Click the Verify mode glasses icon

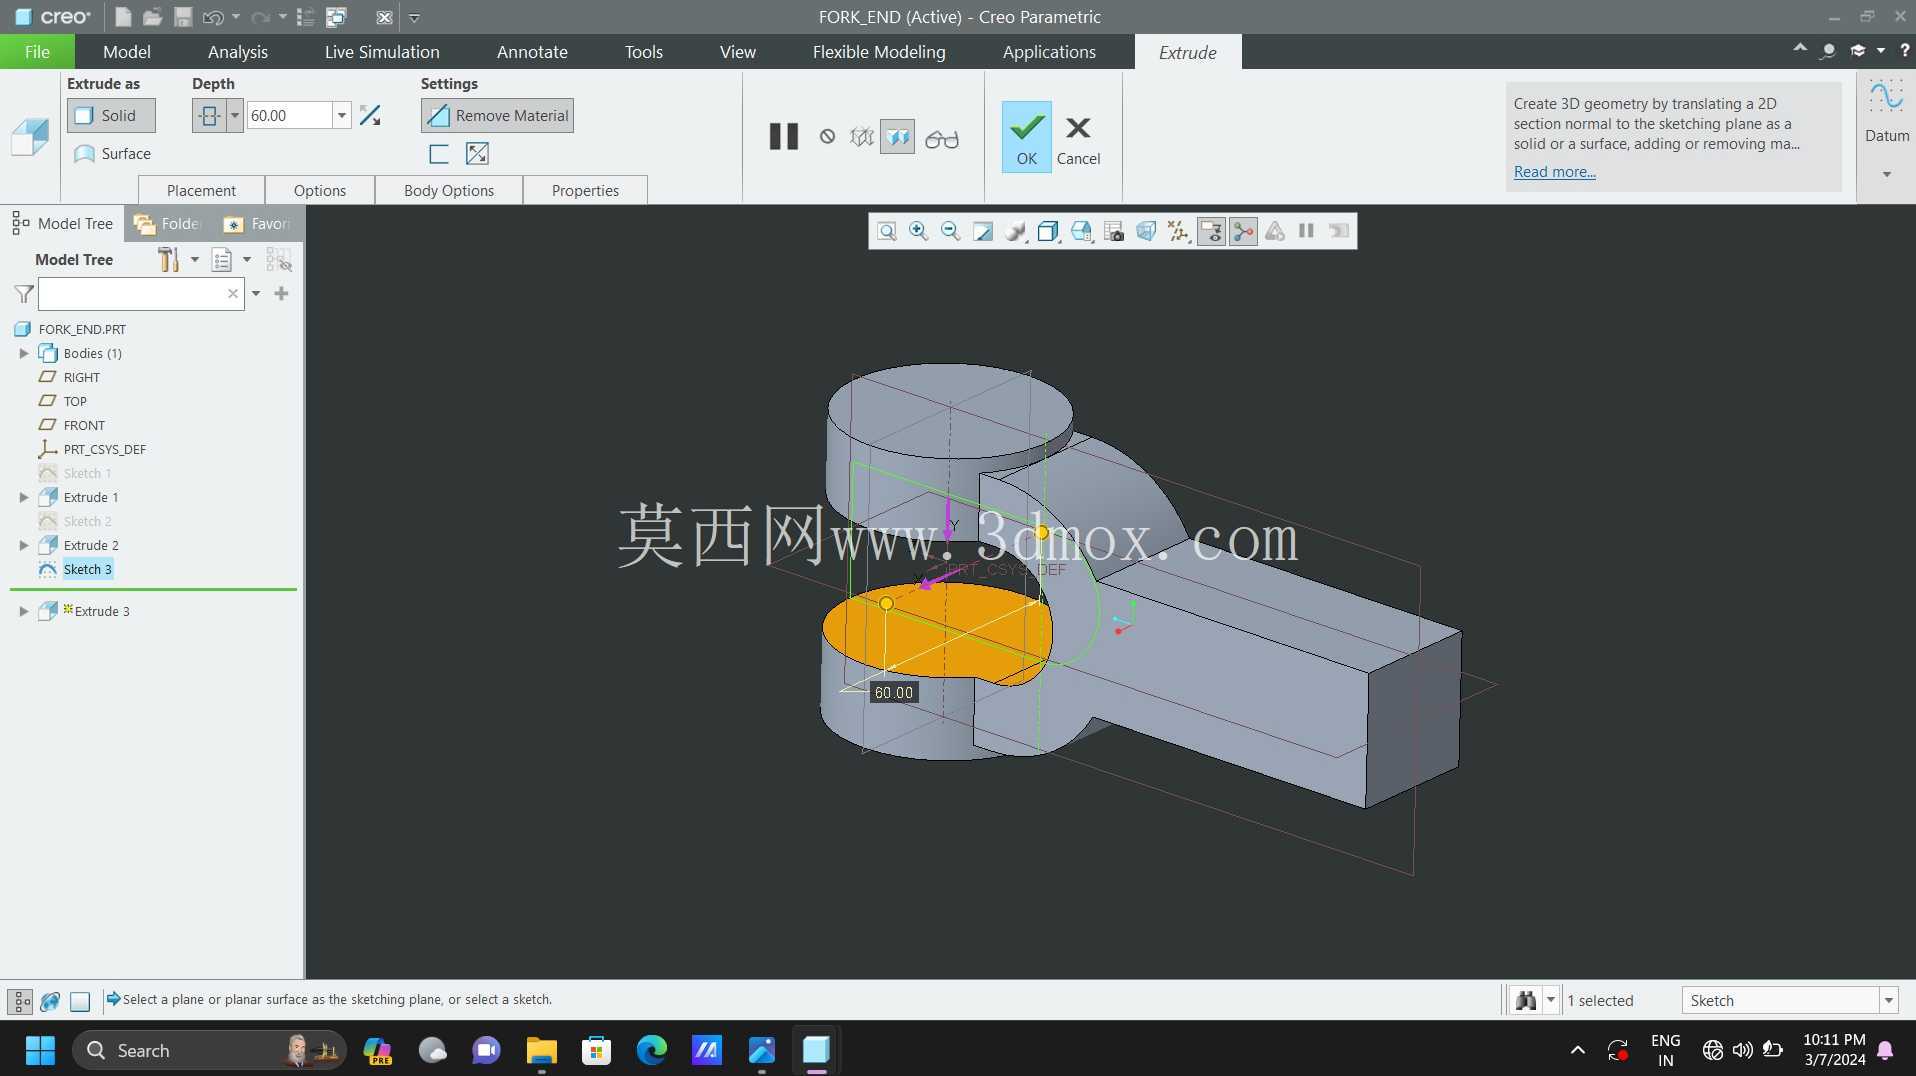coord(942,138)
